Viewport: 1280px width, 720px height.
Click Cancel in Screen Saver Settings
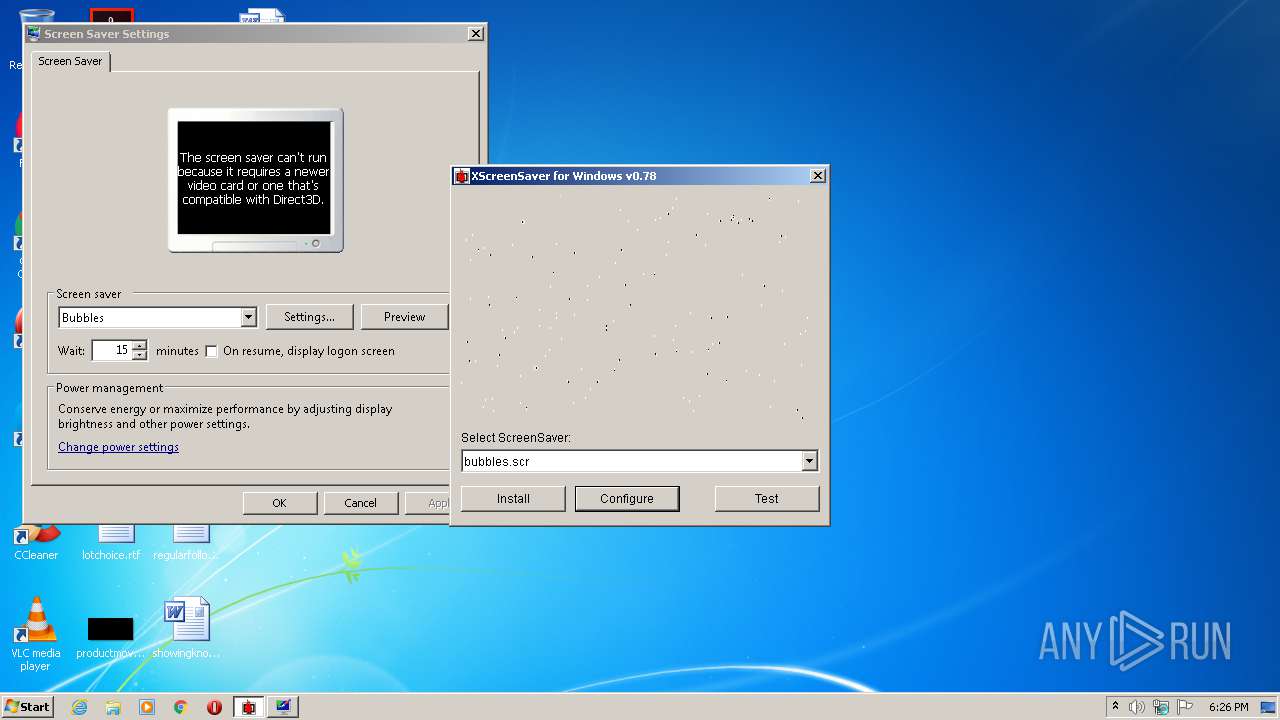point(361,503)
